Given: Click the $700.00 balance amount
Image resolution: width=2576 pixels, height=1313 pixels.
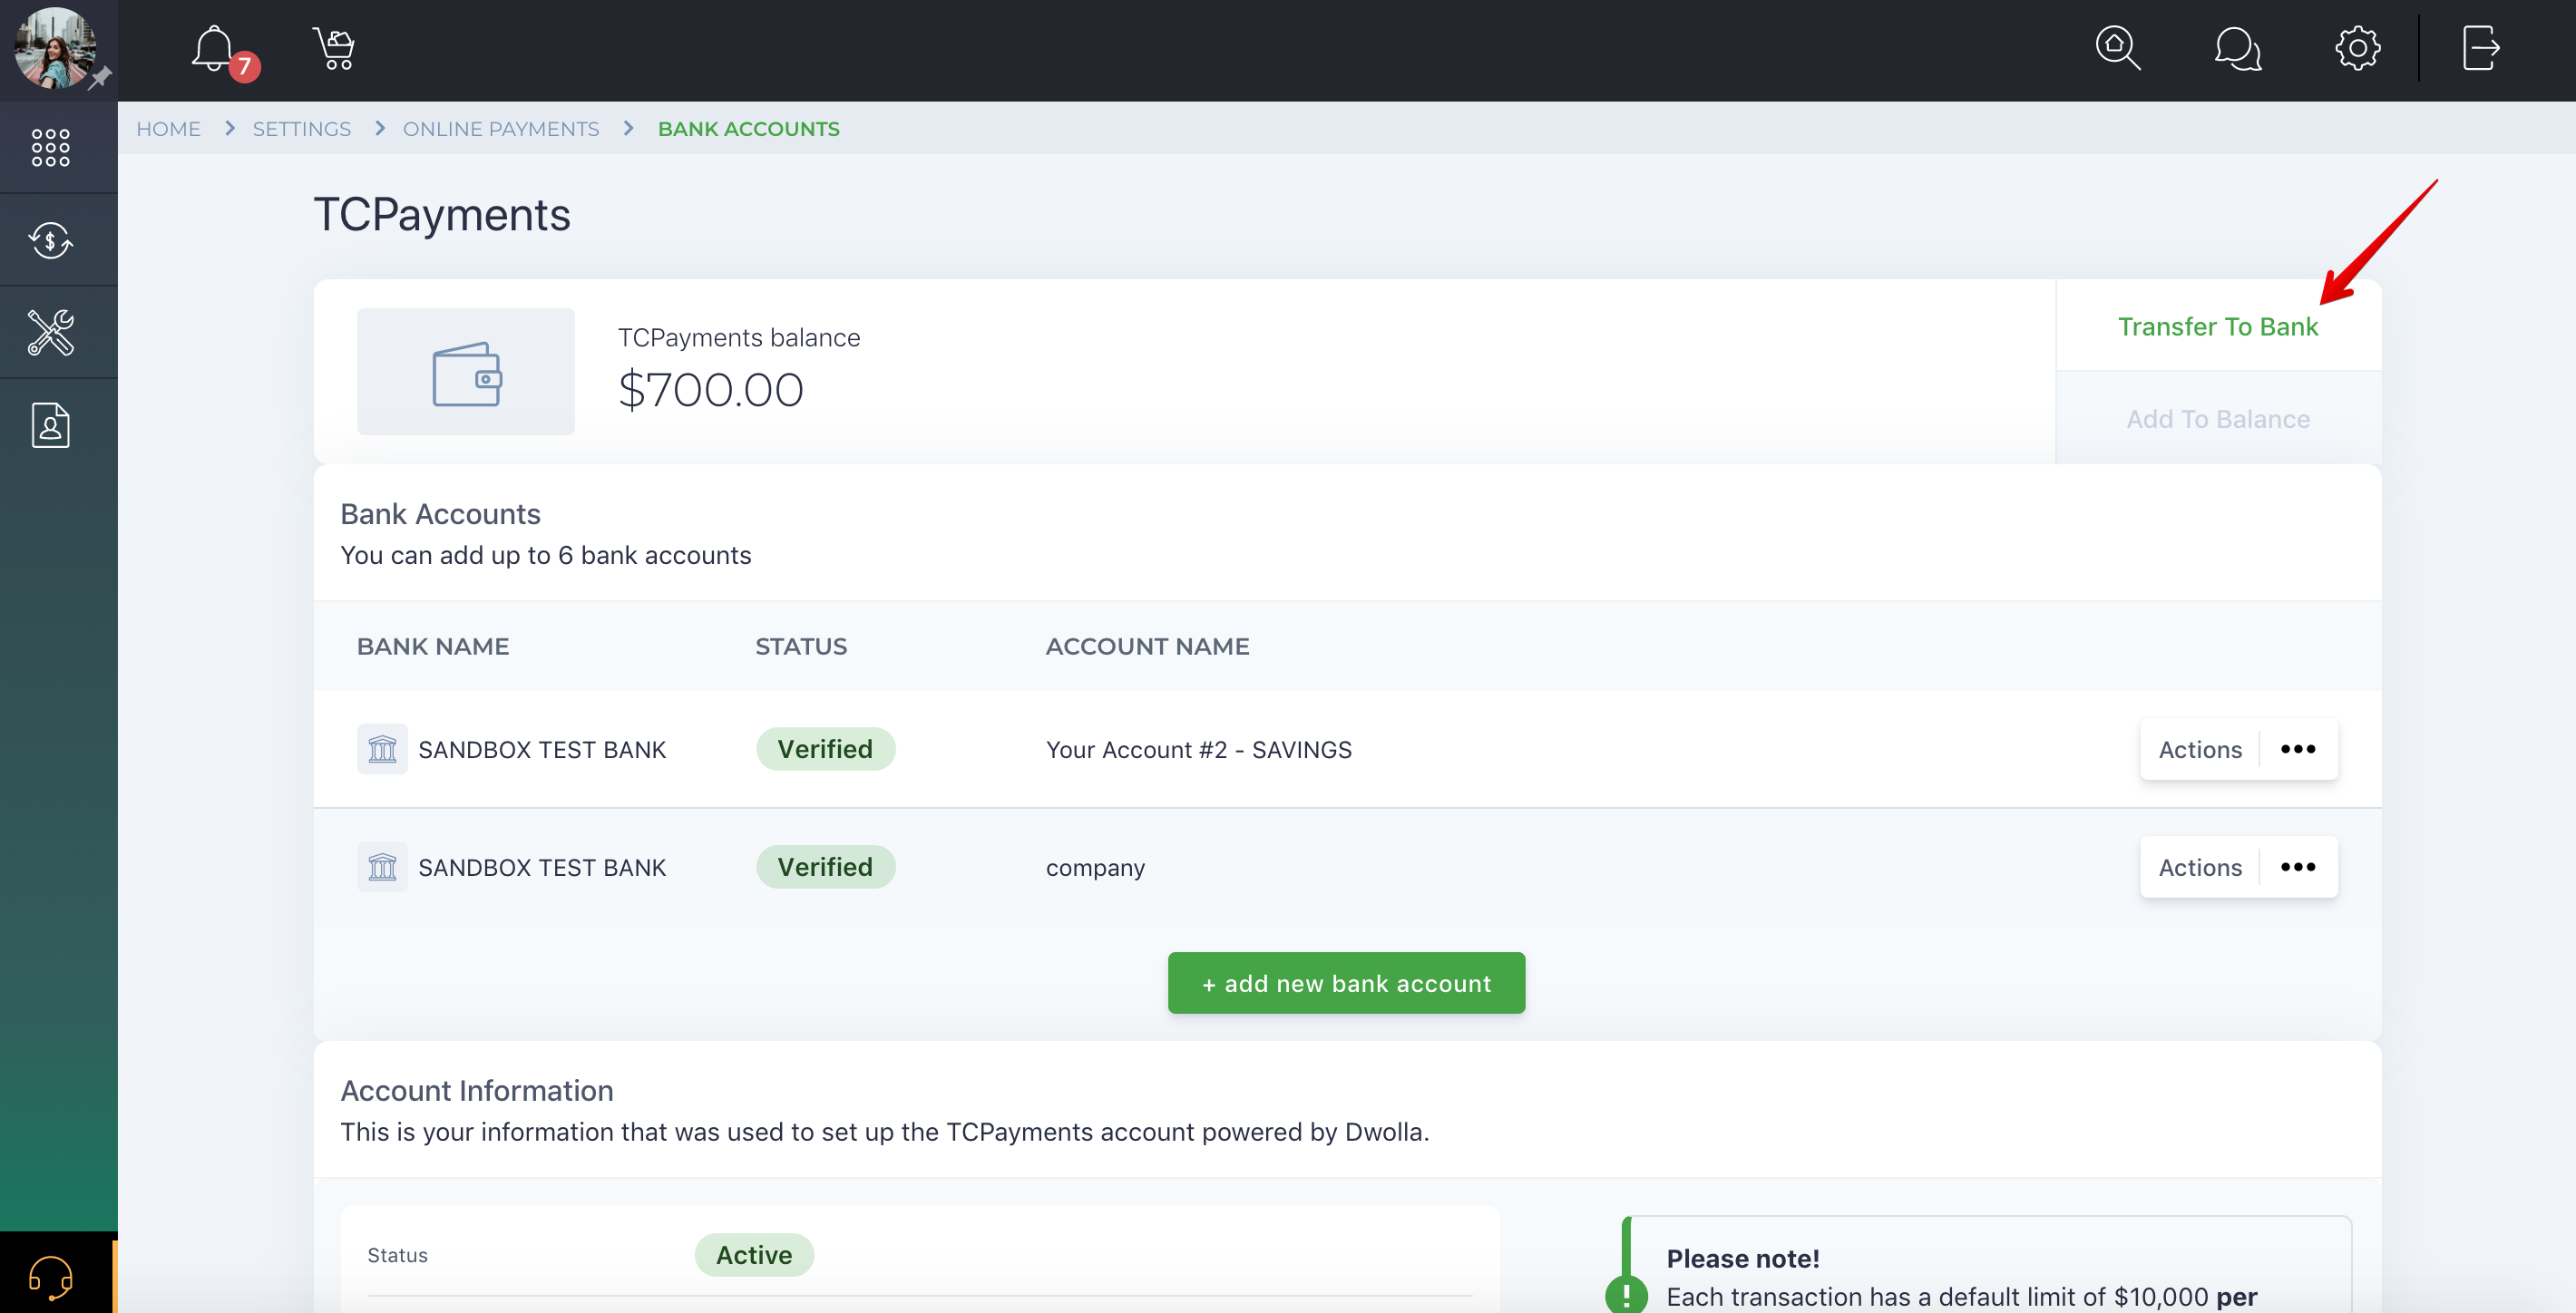Looking at the screenshot, I should 710,390.
